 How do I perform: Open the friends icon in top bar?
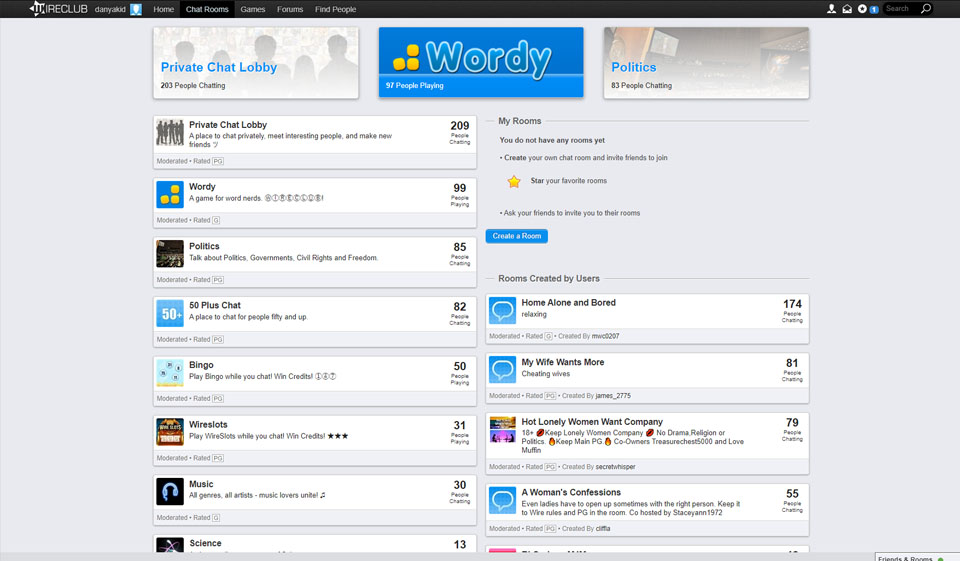click(832, 9)
